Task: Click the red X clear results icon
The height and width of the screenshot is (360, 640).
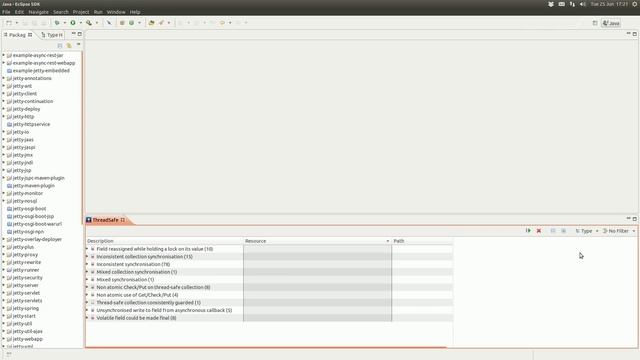Action: [x=539, y=231]
